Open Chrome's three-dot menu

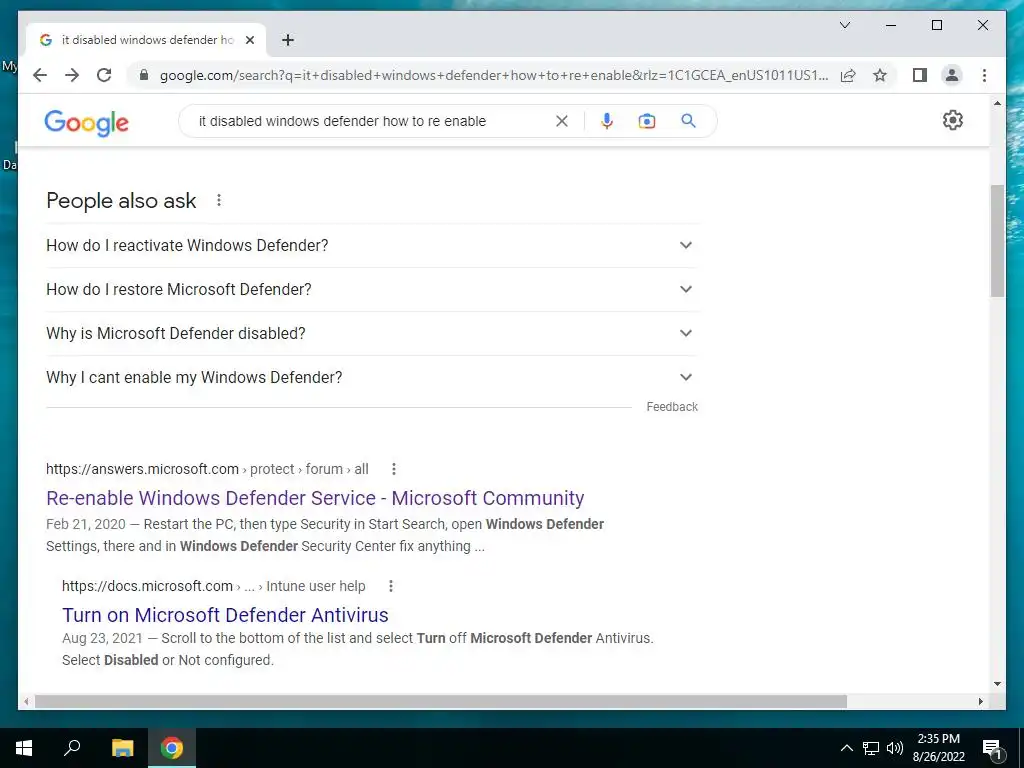[x=984, y=75]
